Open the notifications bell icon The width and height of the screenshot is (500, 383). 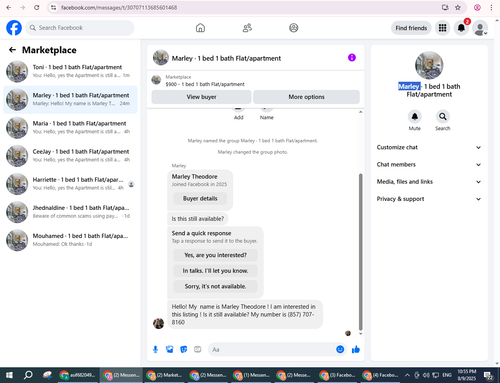coord(461,28)
